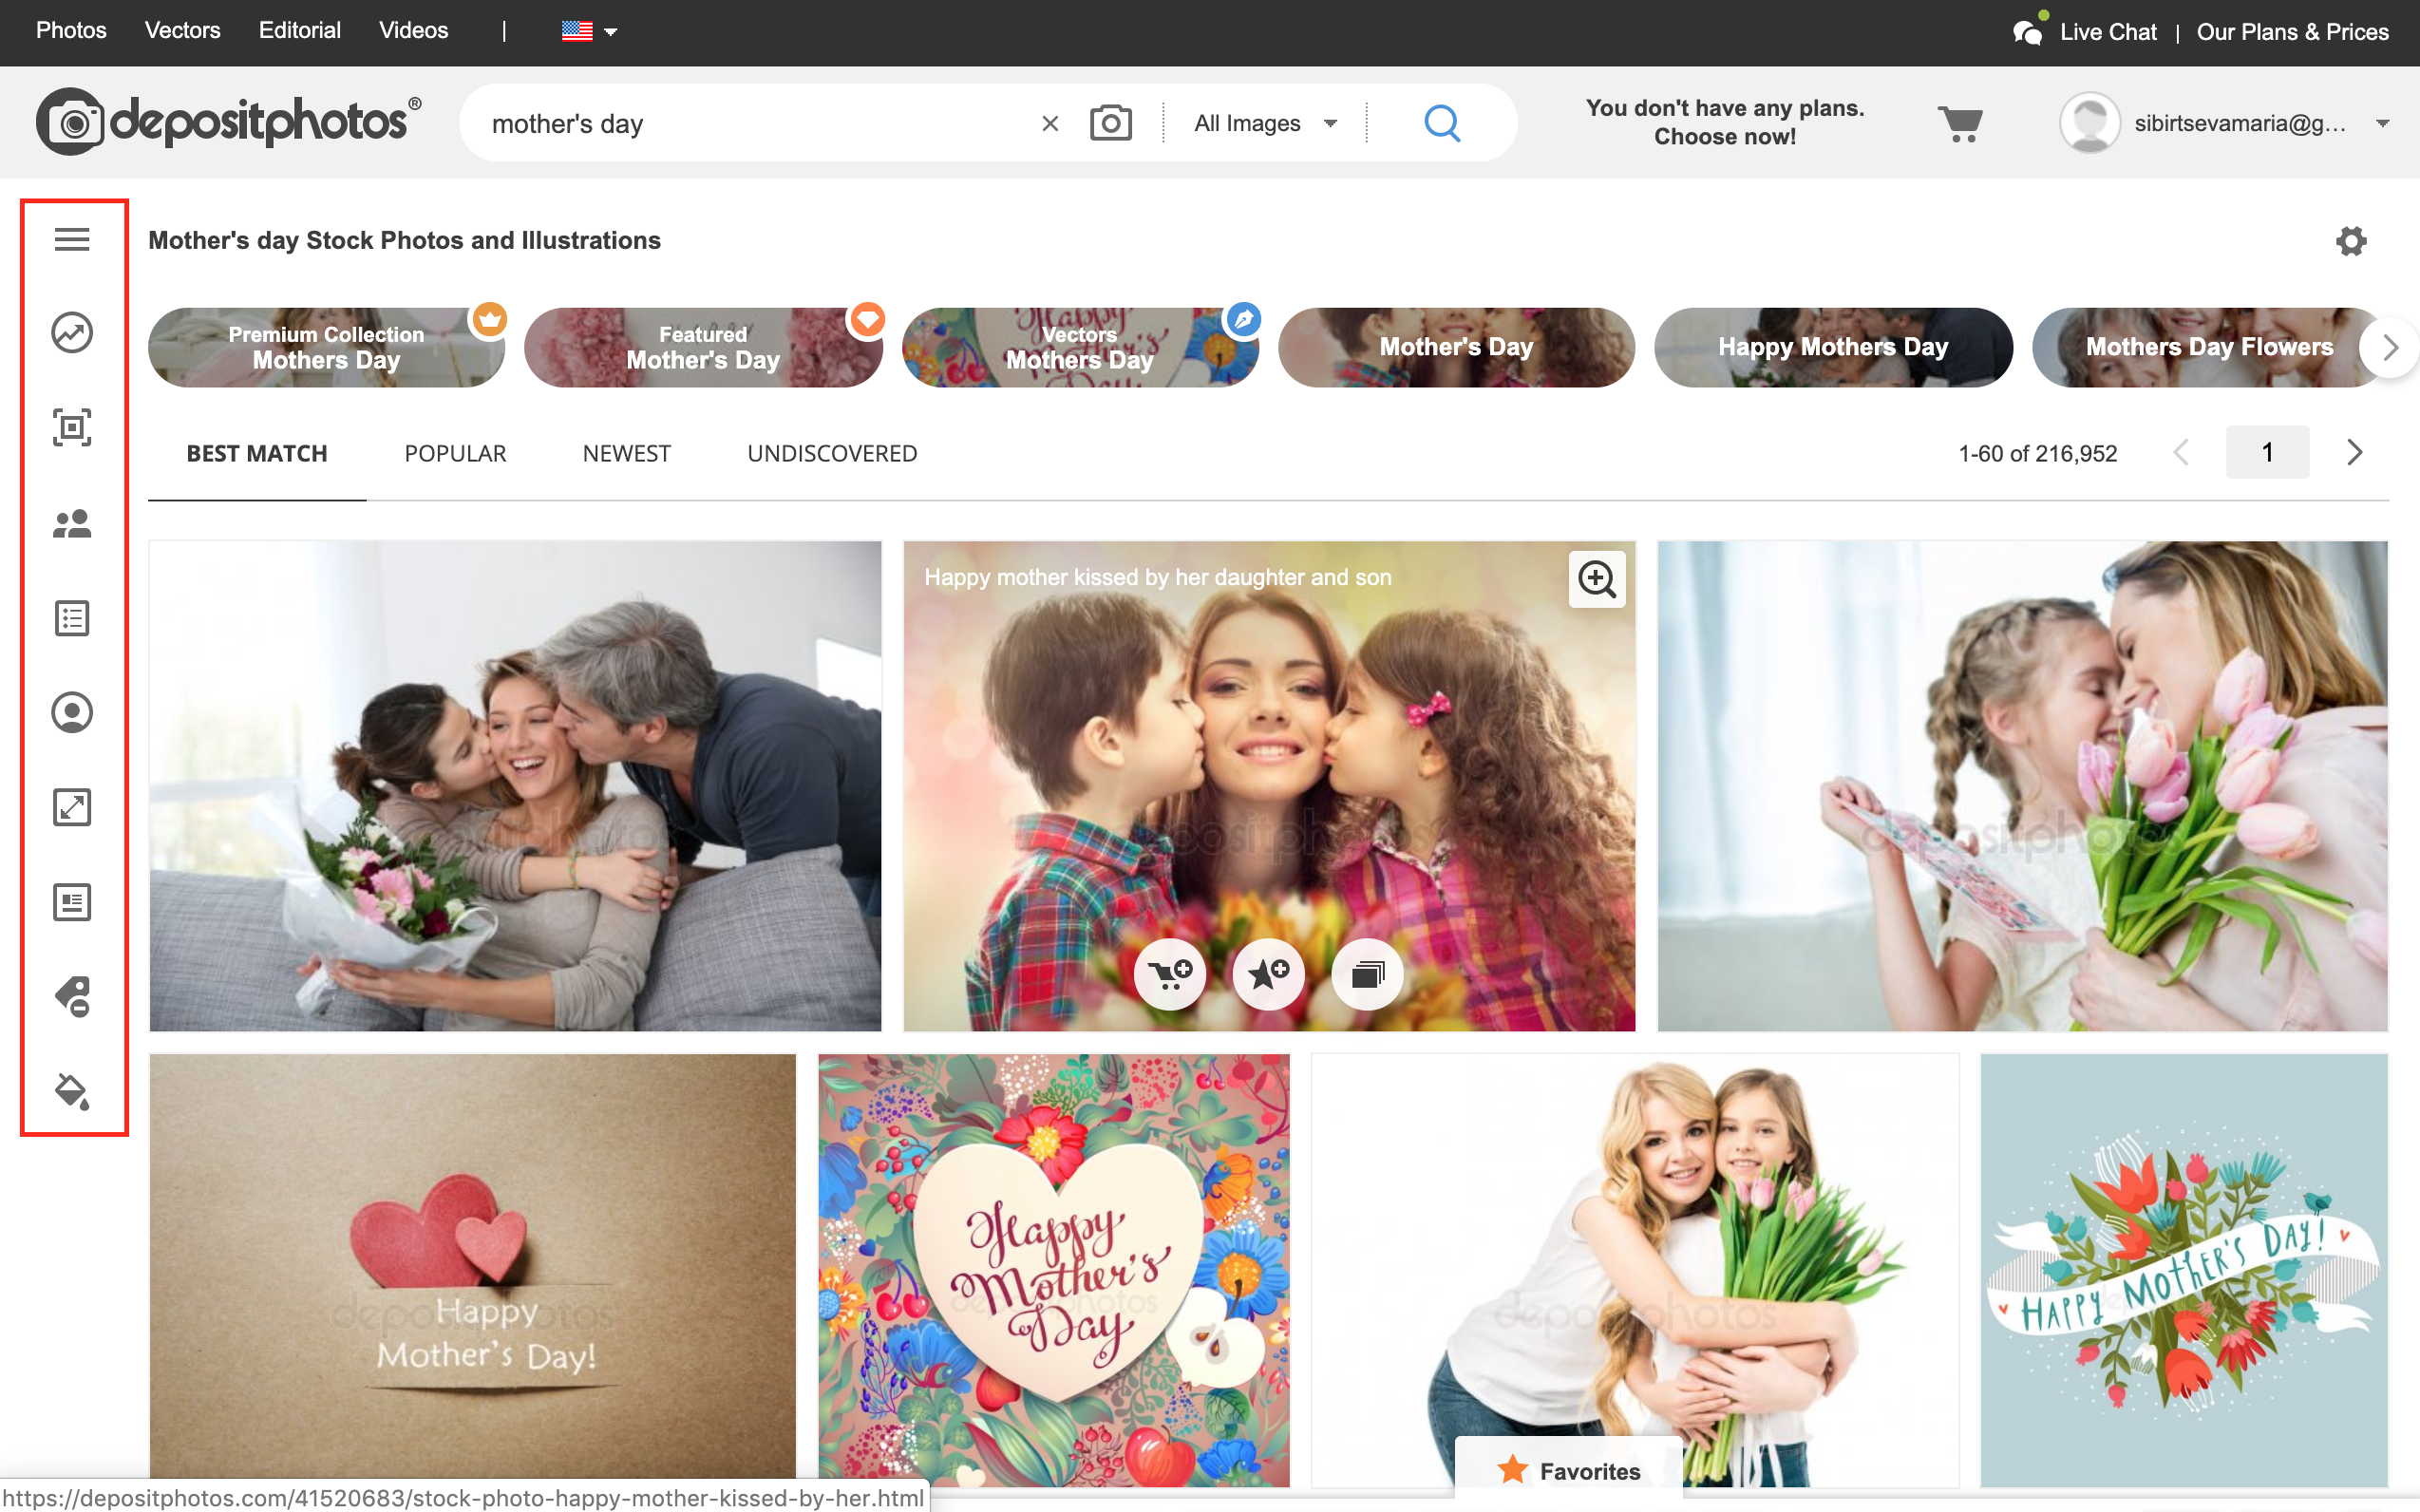Select the editorial/news sidebar icon
The image size is (2420, 1512).
pyautogui.click(x=69, y=902)
